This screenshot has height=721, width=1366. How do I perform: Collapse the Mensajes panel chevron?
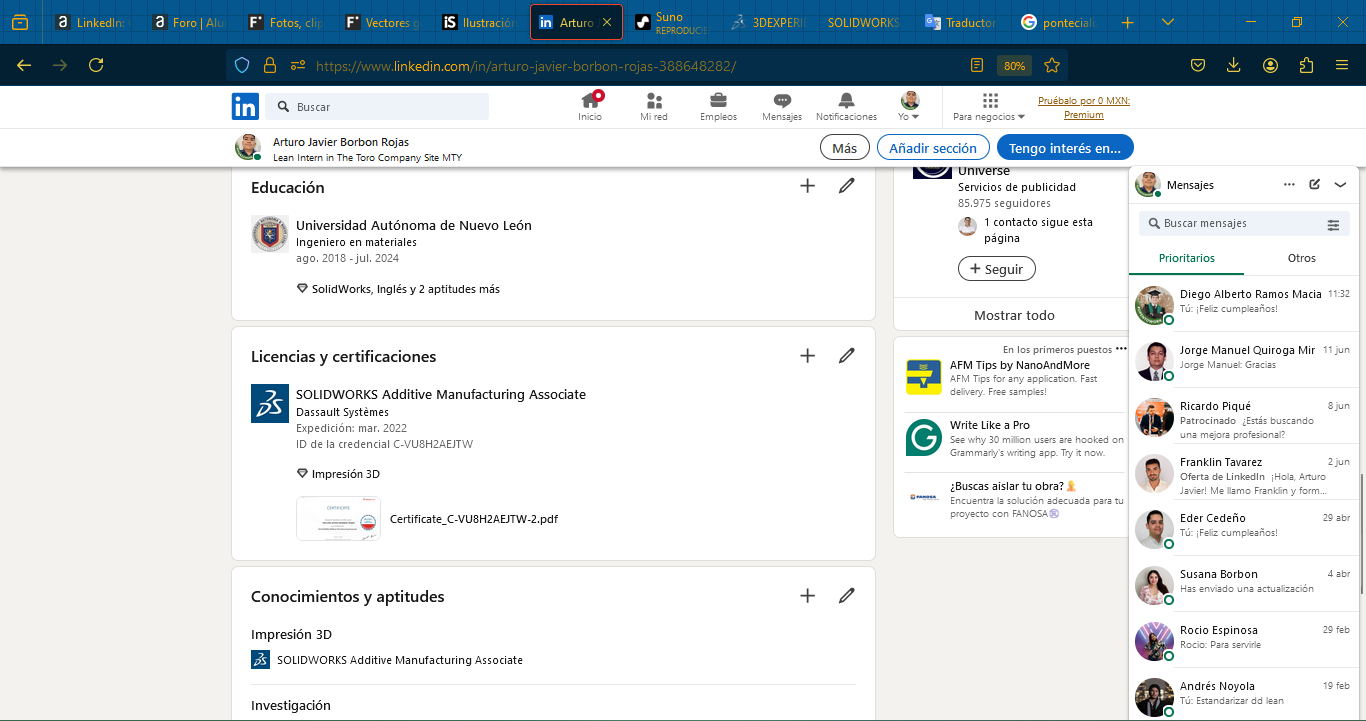click(1341, 185)
